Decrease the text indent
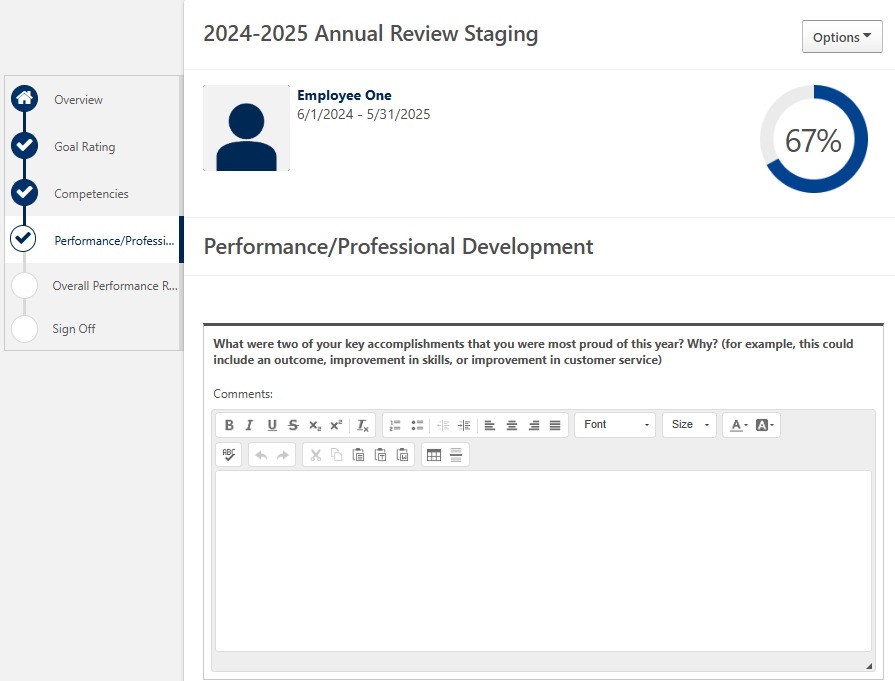 [443, 425]
